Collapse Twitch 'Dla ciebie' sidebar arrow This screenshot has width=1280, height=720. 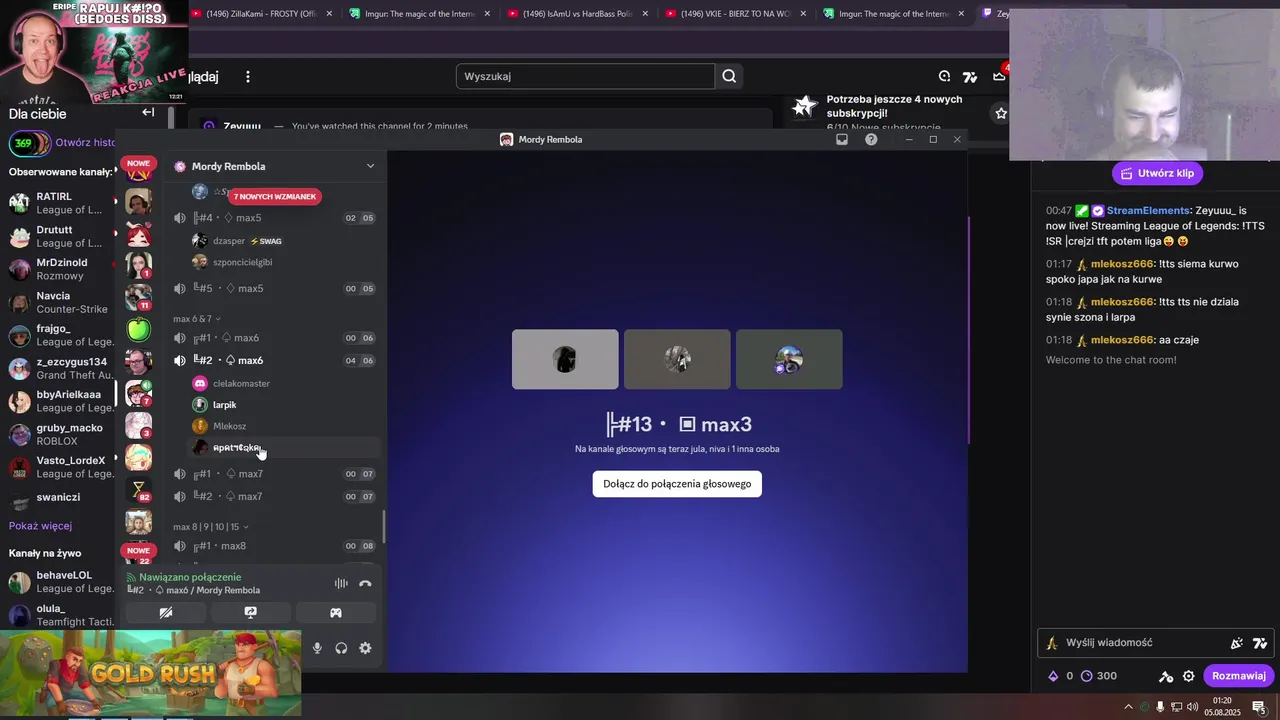tap(148, 112)
